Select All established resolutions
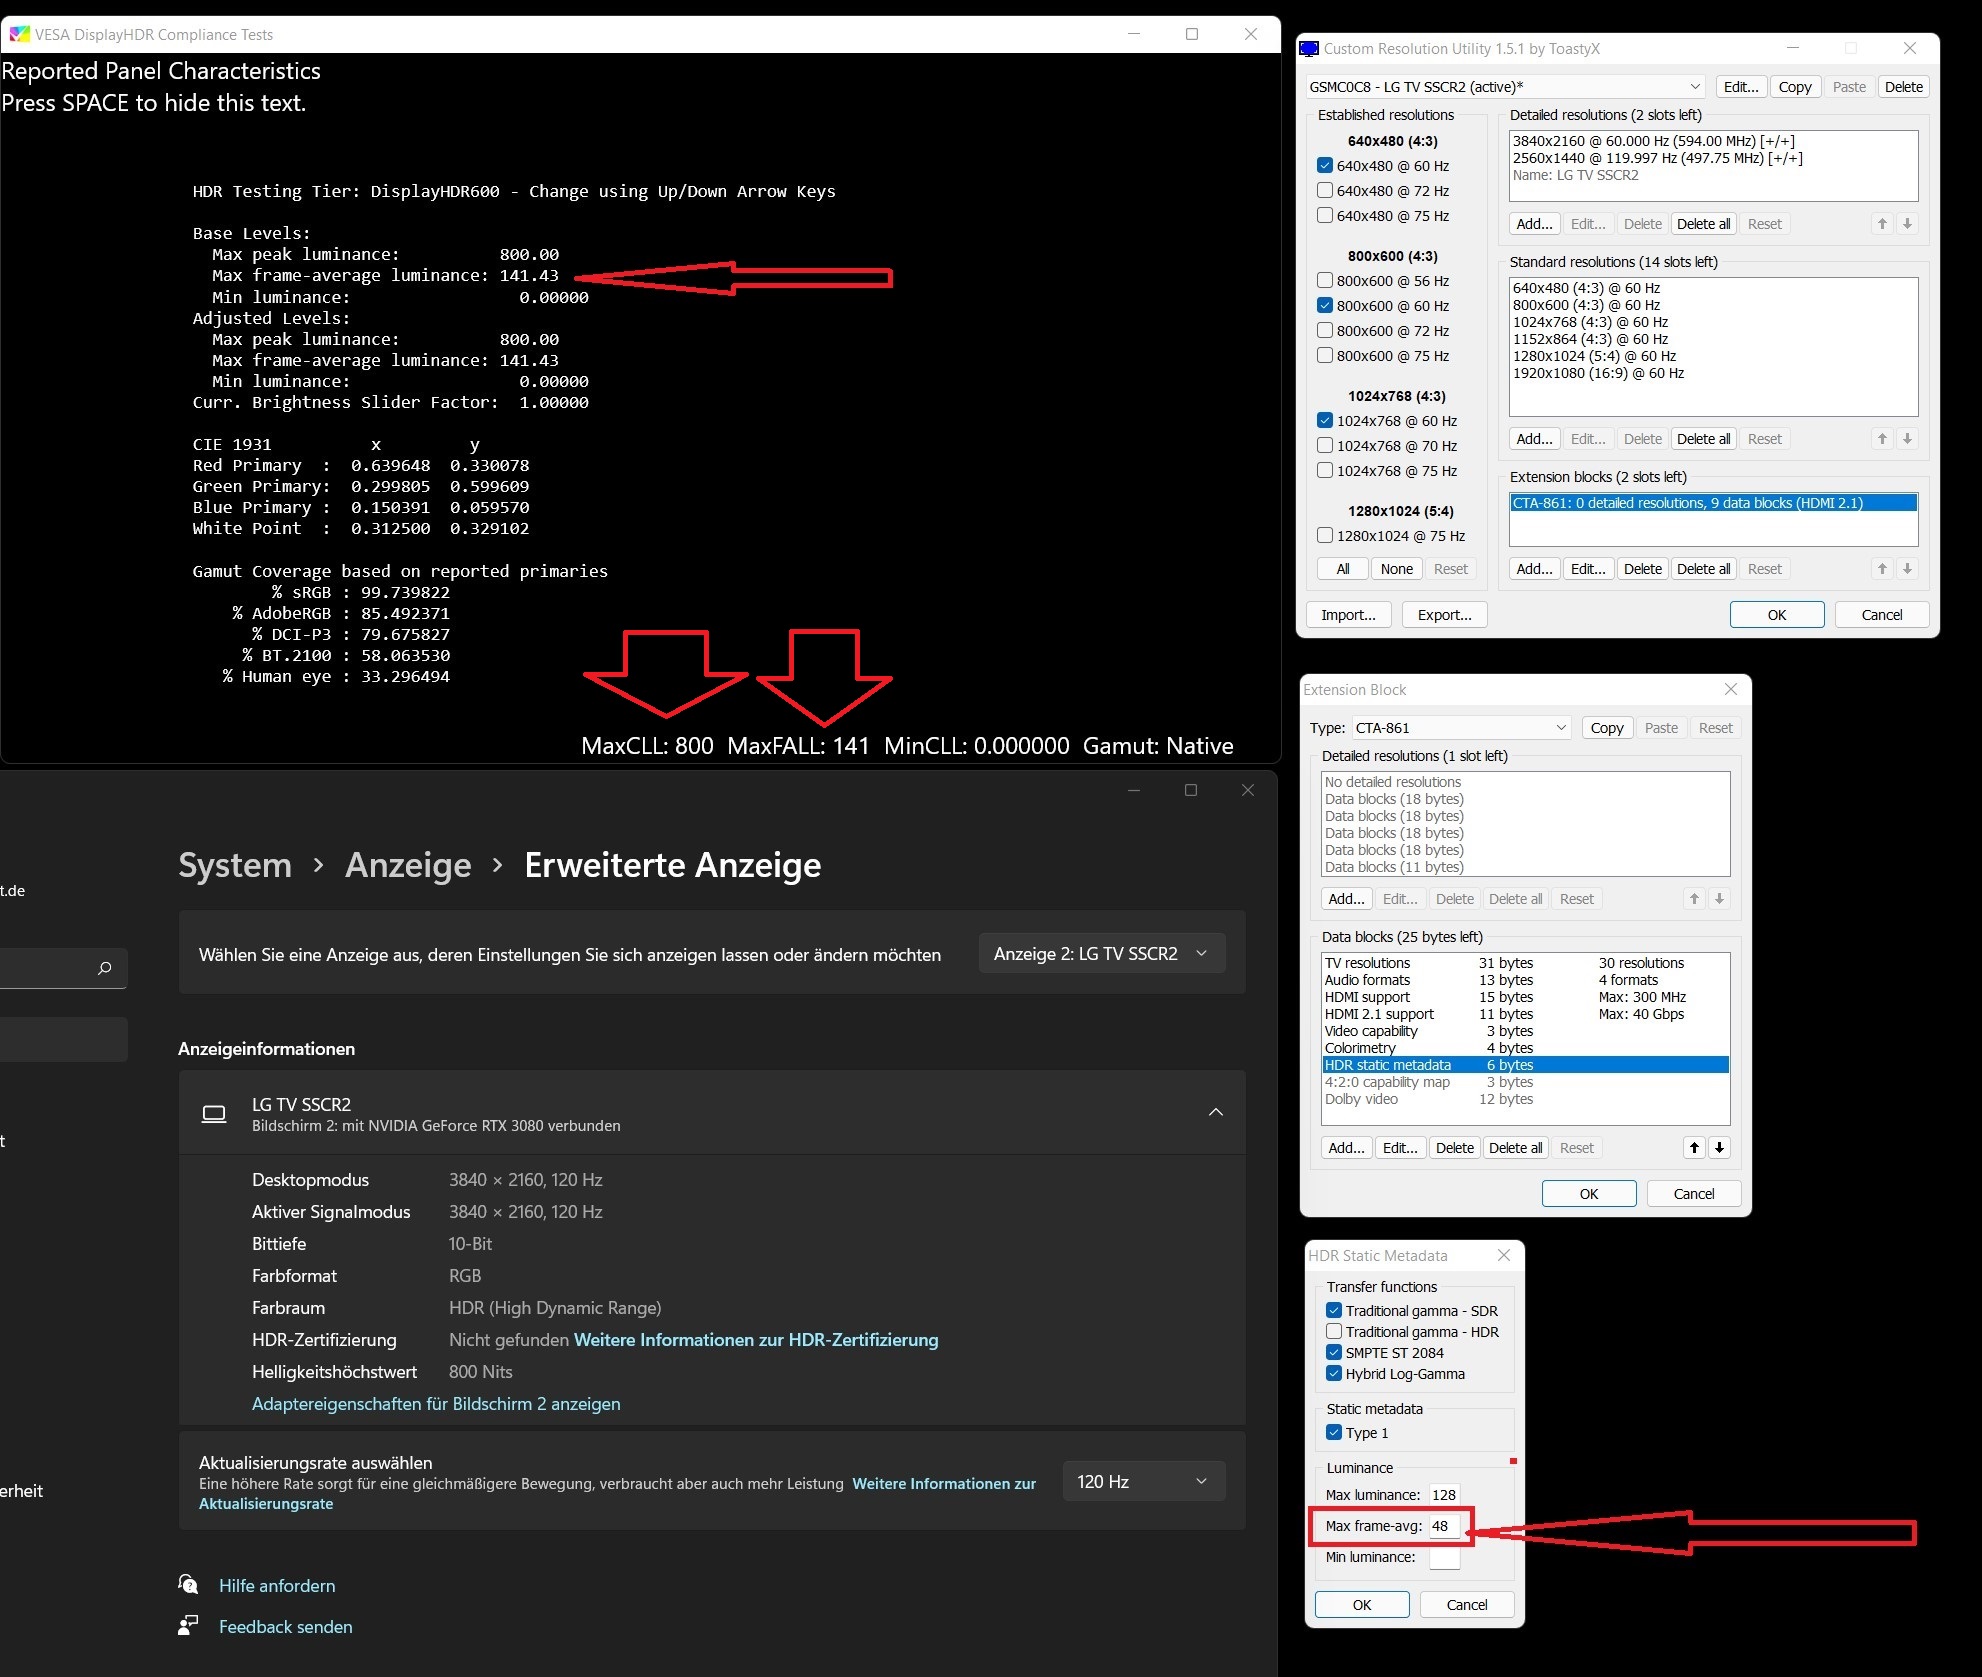Viewport: 1982px width, 1677px height. coord(1343,569)
